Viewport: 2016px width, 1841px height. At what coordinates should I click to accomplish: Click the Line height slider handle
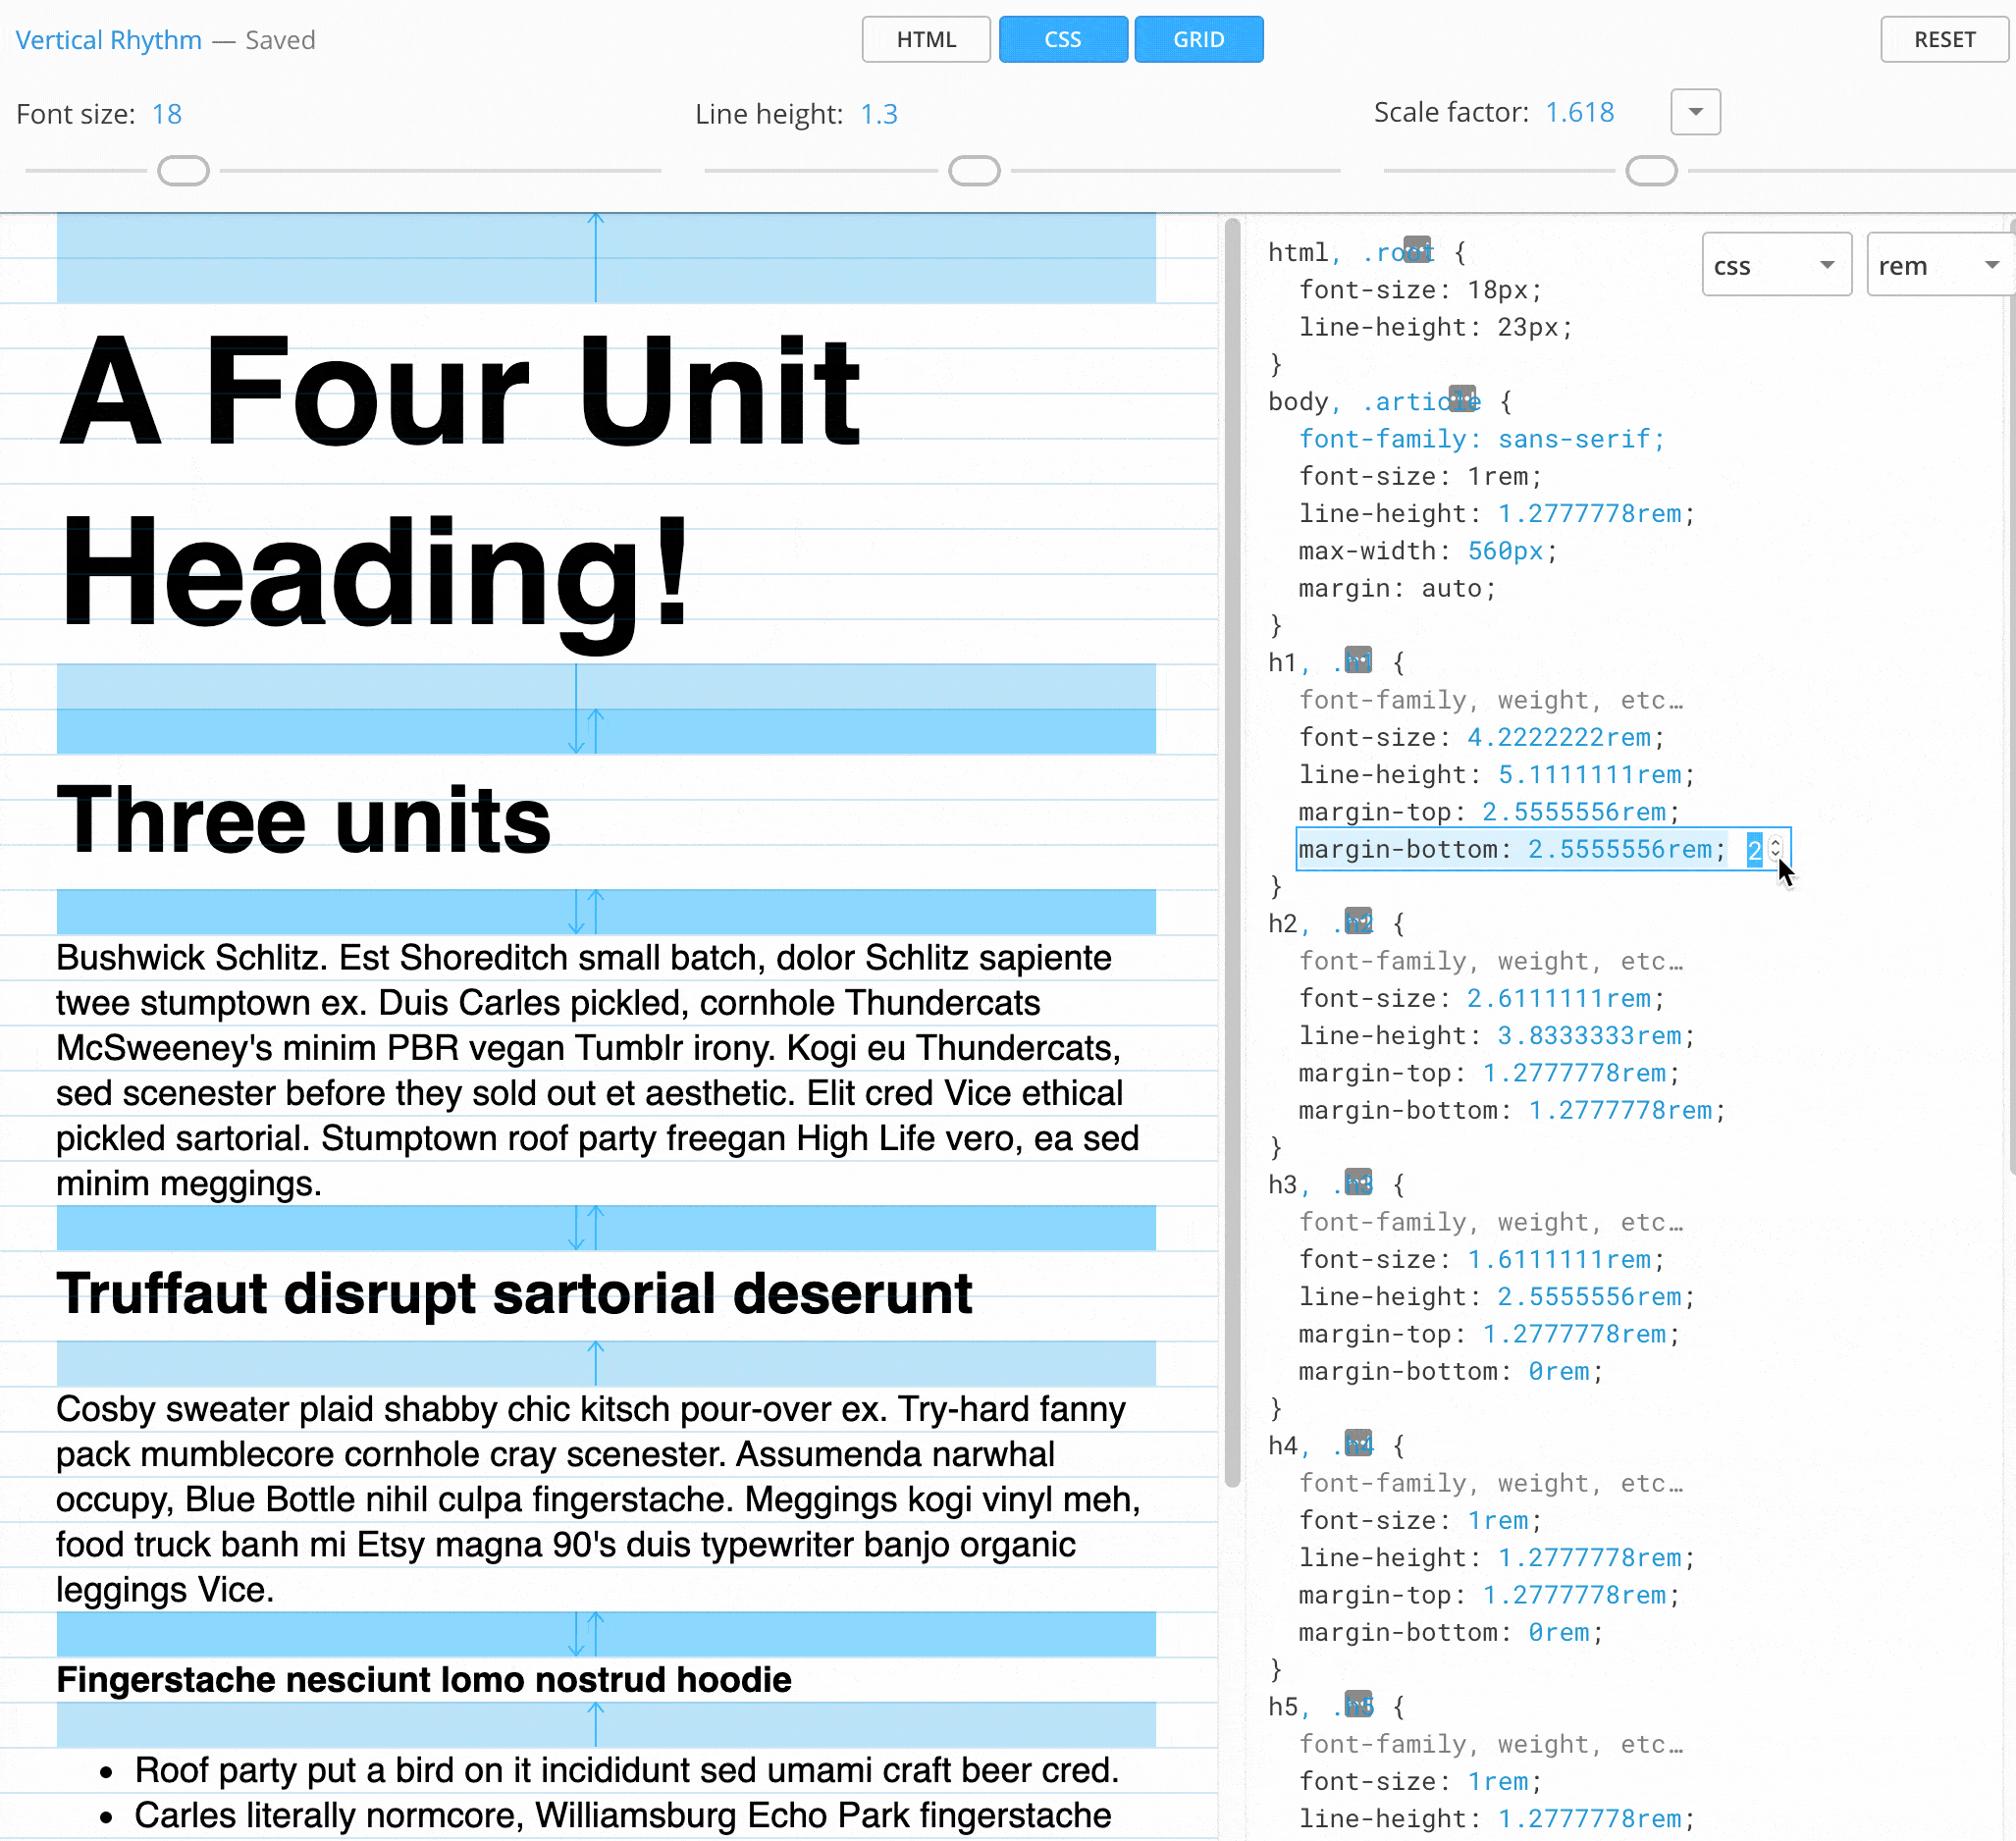974,171
